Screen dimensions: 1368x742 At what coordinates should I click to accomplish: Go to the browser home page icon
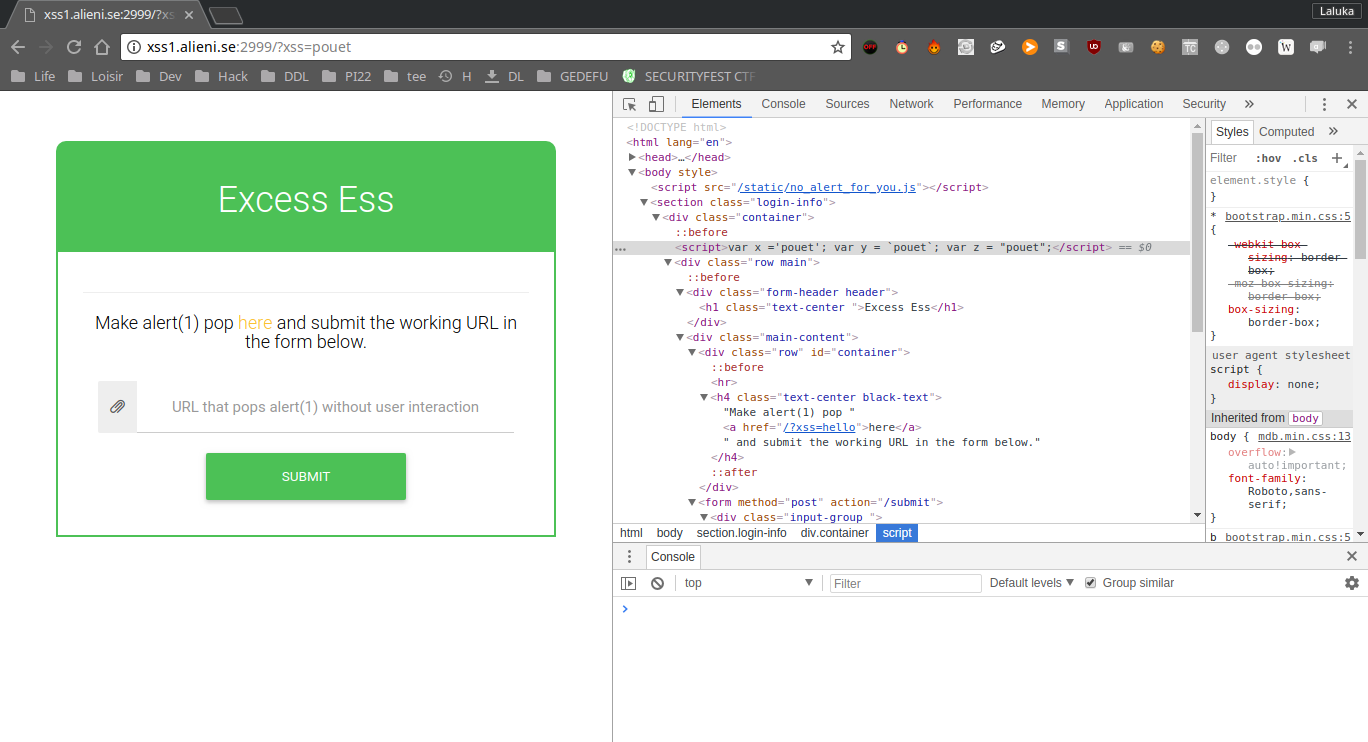click(102, 47)
